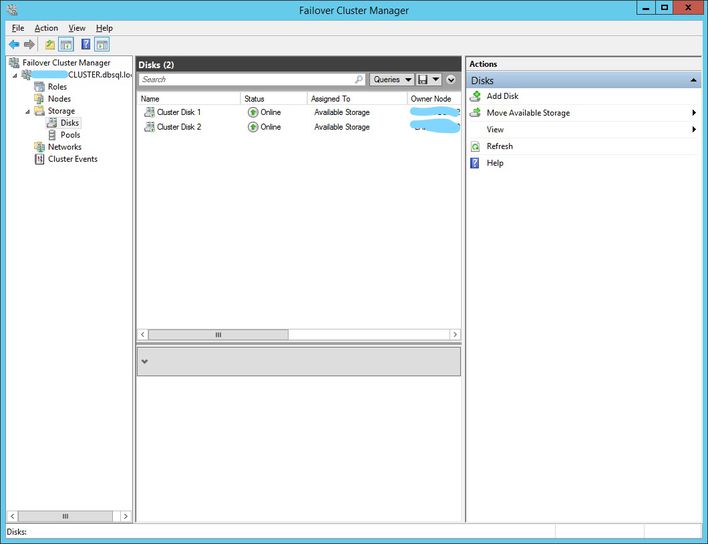The width and height of the screenshot is (708, 544).
Task: Toggle the action pane toolbar icon
Action: [102, 44]
